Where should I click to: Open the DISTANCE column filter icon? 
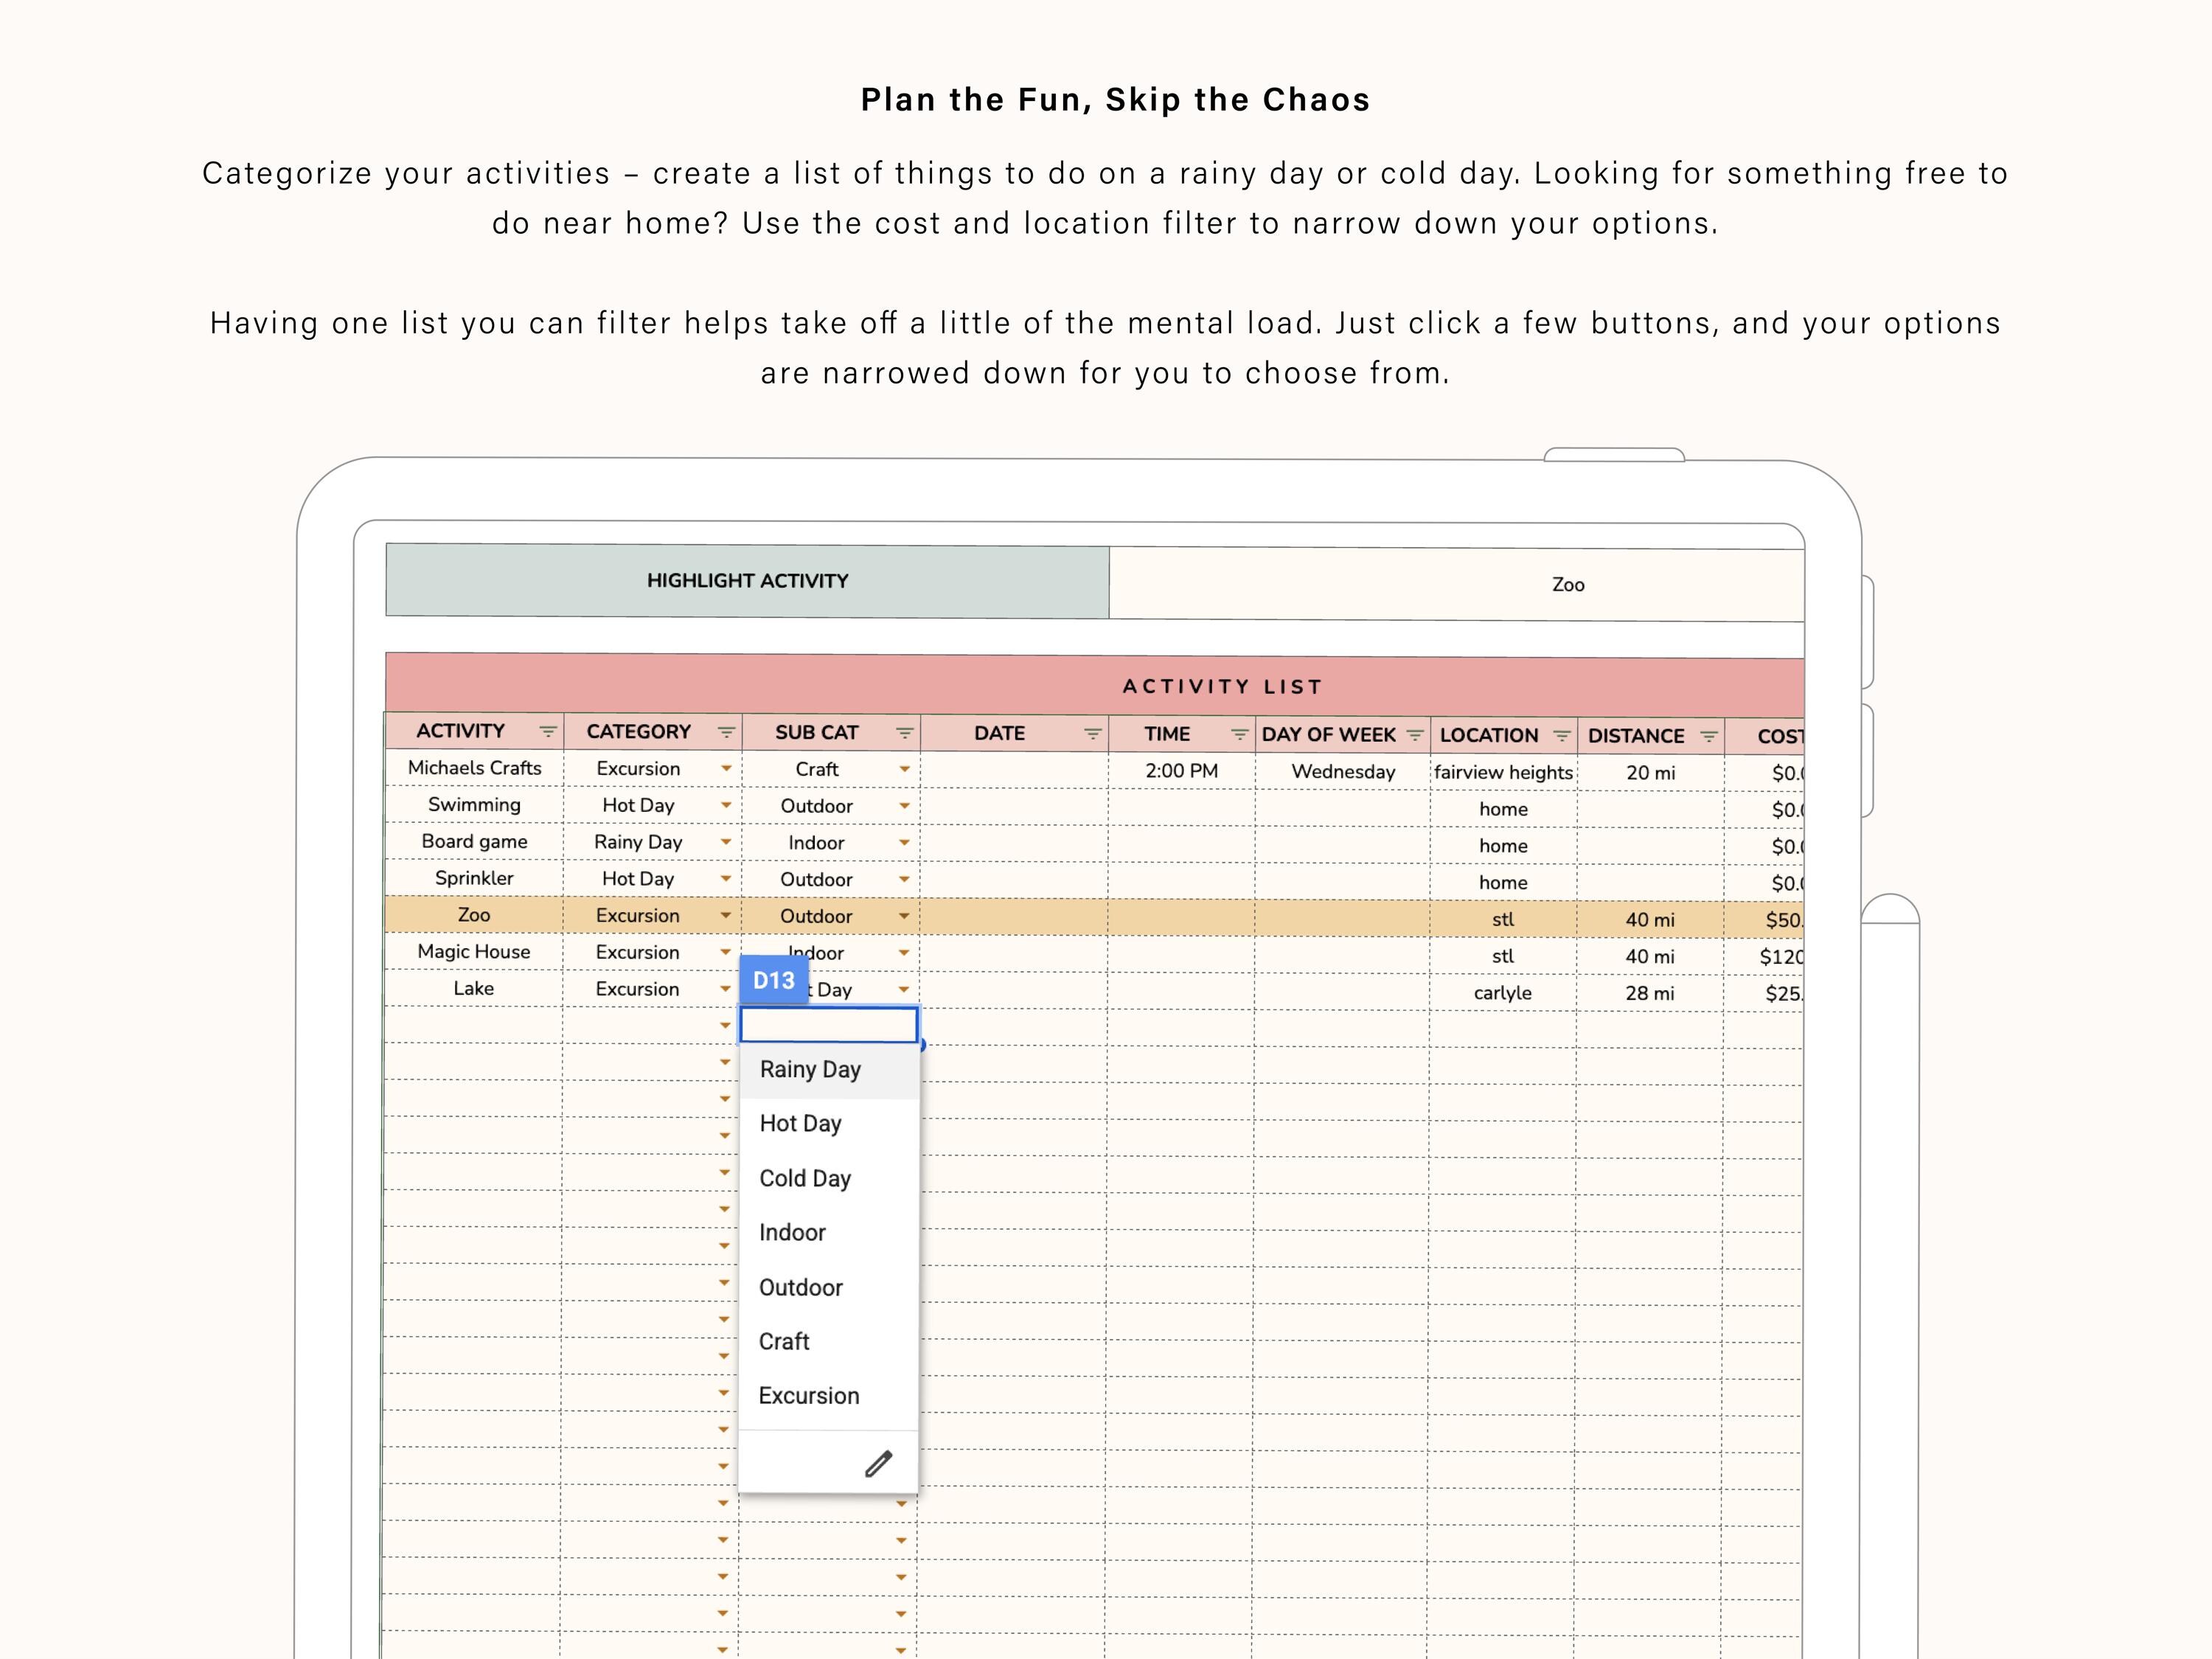point(1708,738)
